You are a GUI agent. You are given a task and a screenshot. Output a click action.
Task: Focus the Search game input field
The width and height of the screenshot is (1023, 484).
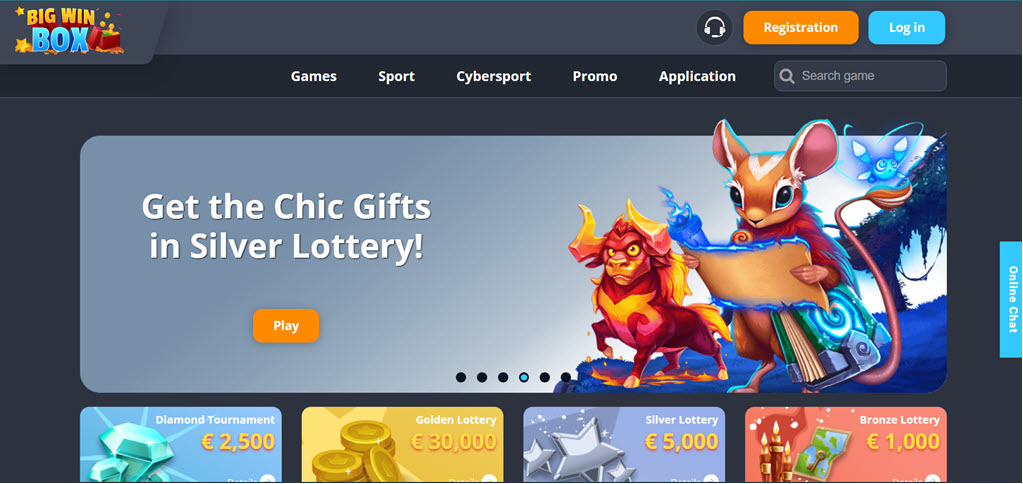pos(860,76)
